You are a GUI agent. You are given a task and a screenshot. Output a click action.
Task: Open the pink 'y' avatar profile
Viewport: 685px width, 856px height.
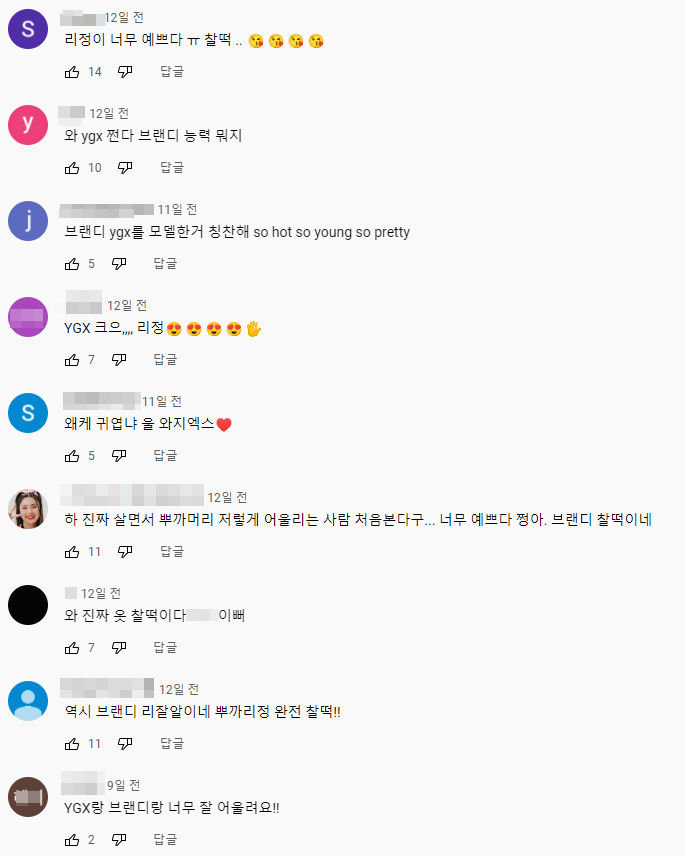pyautogui.click(x=28, y=125)
